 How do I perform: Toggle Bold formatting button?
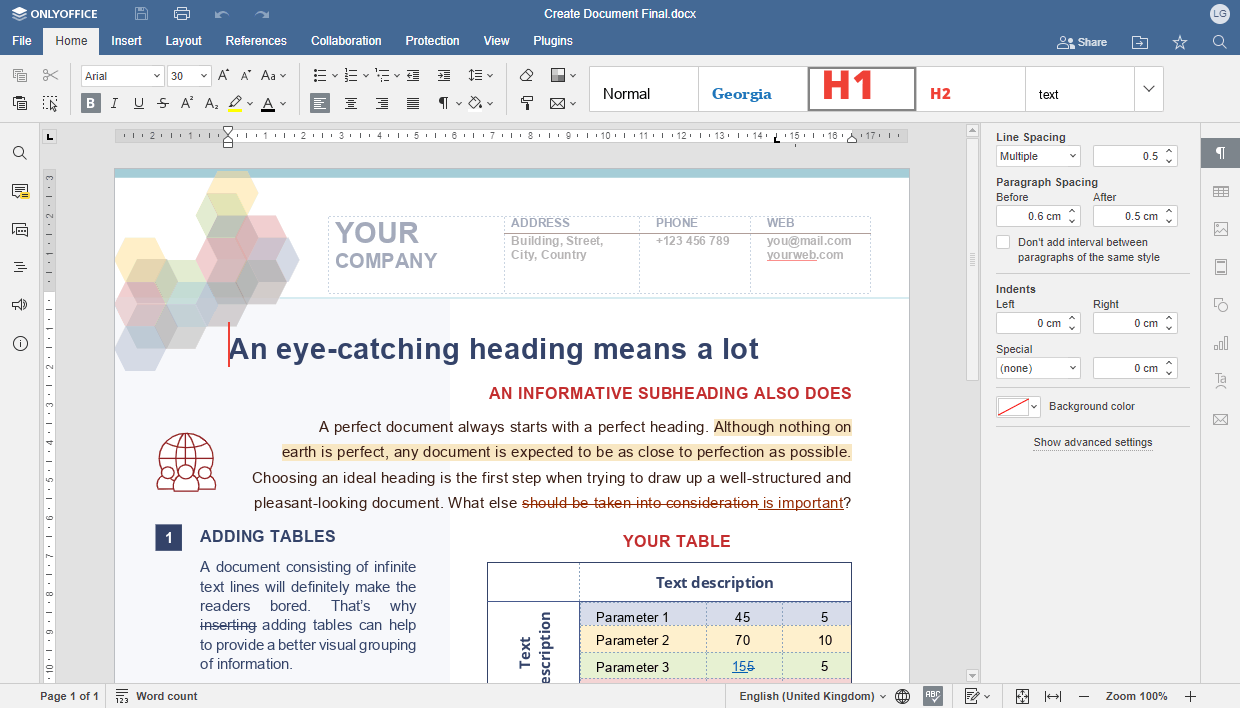[x=91, y=103]
